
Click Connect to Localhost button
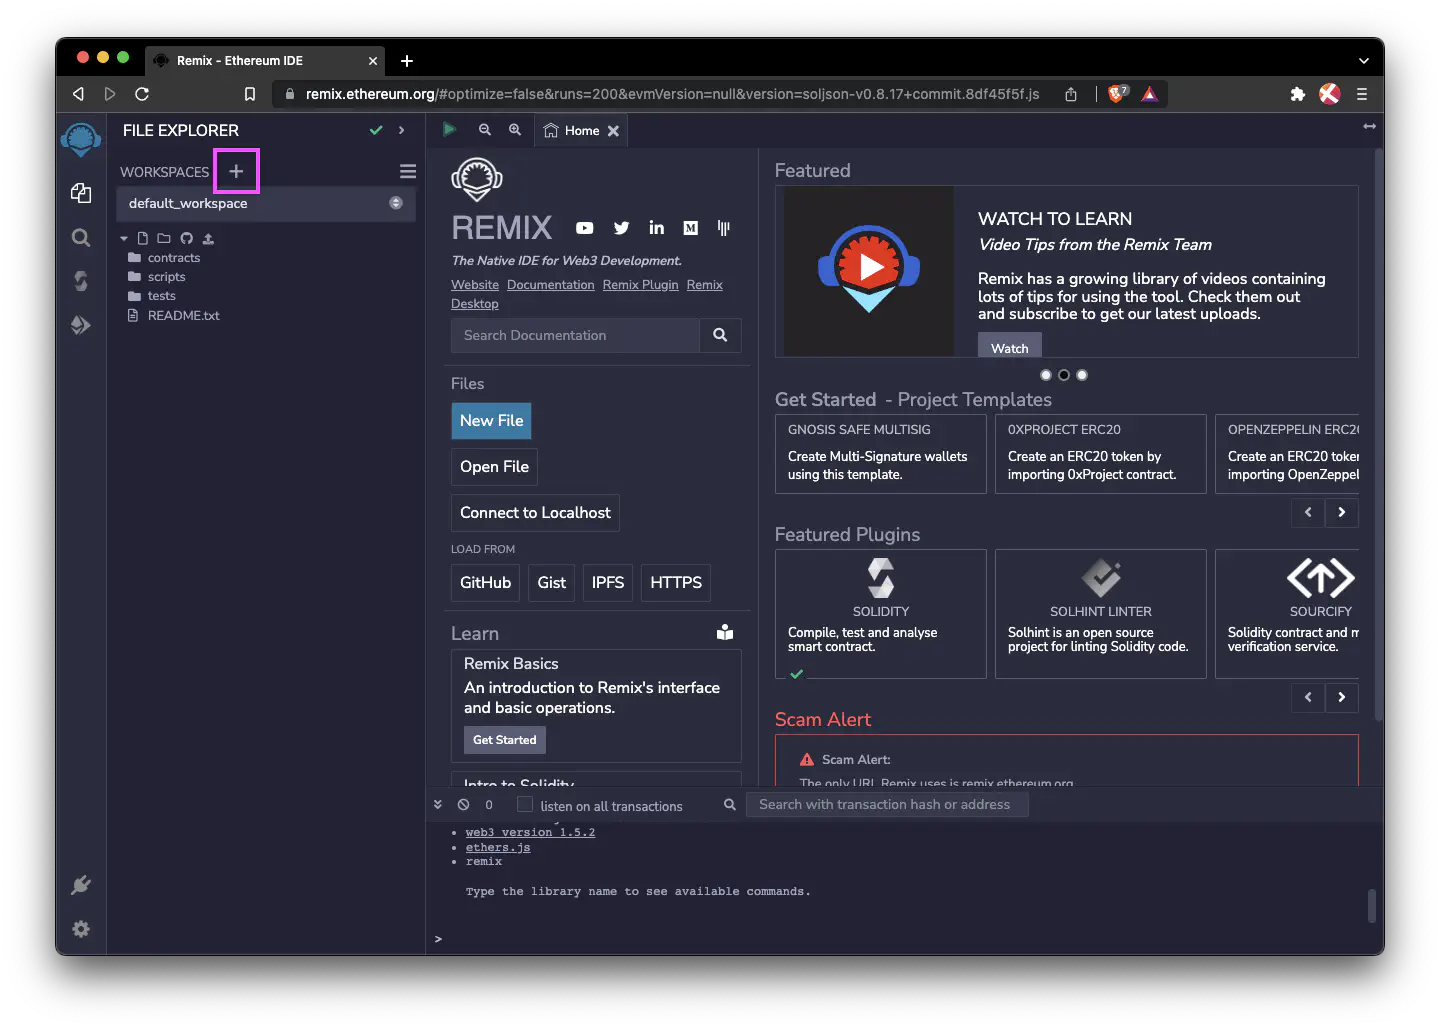[535, 513]
